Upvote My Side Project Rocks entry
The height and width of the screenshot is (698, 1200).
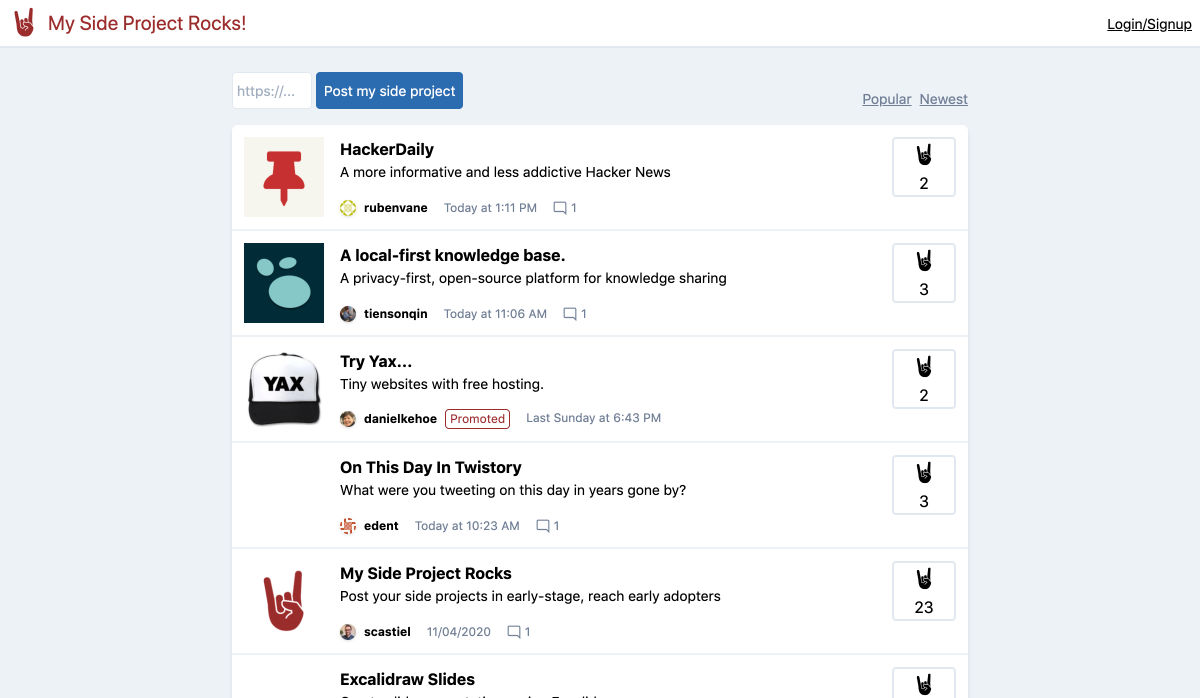coord(924,591)
